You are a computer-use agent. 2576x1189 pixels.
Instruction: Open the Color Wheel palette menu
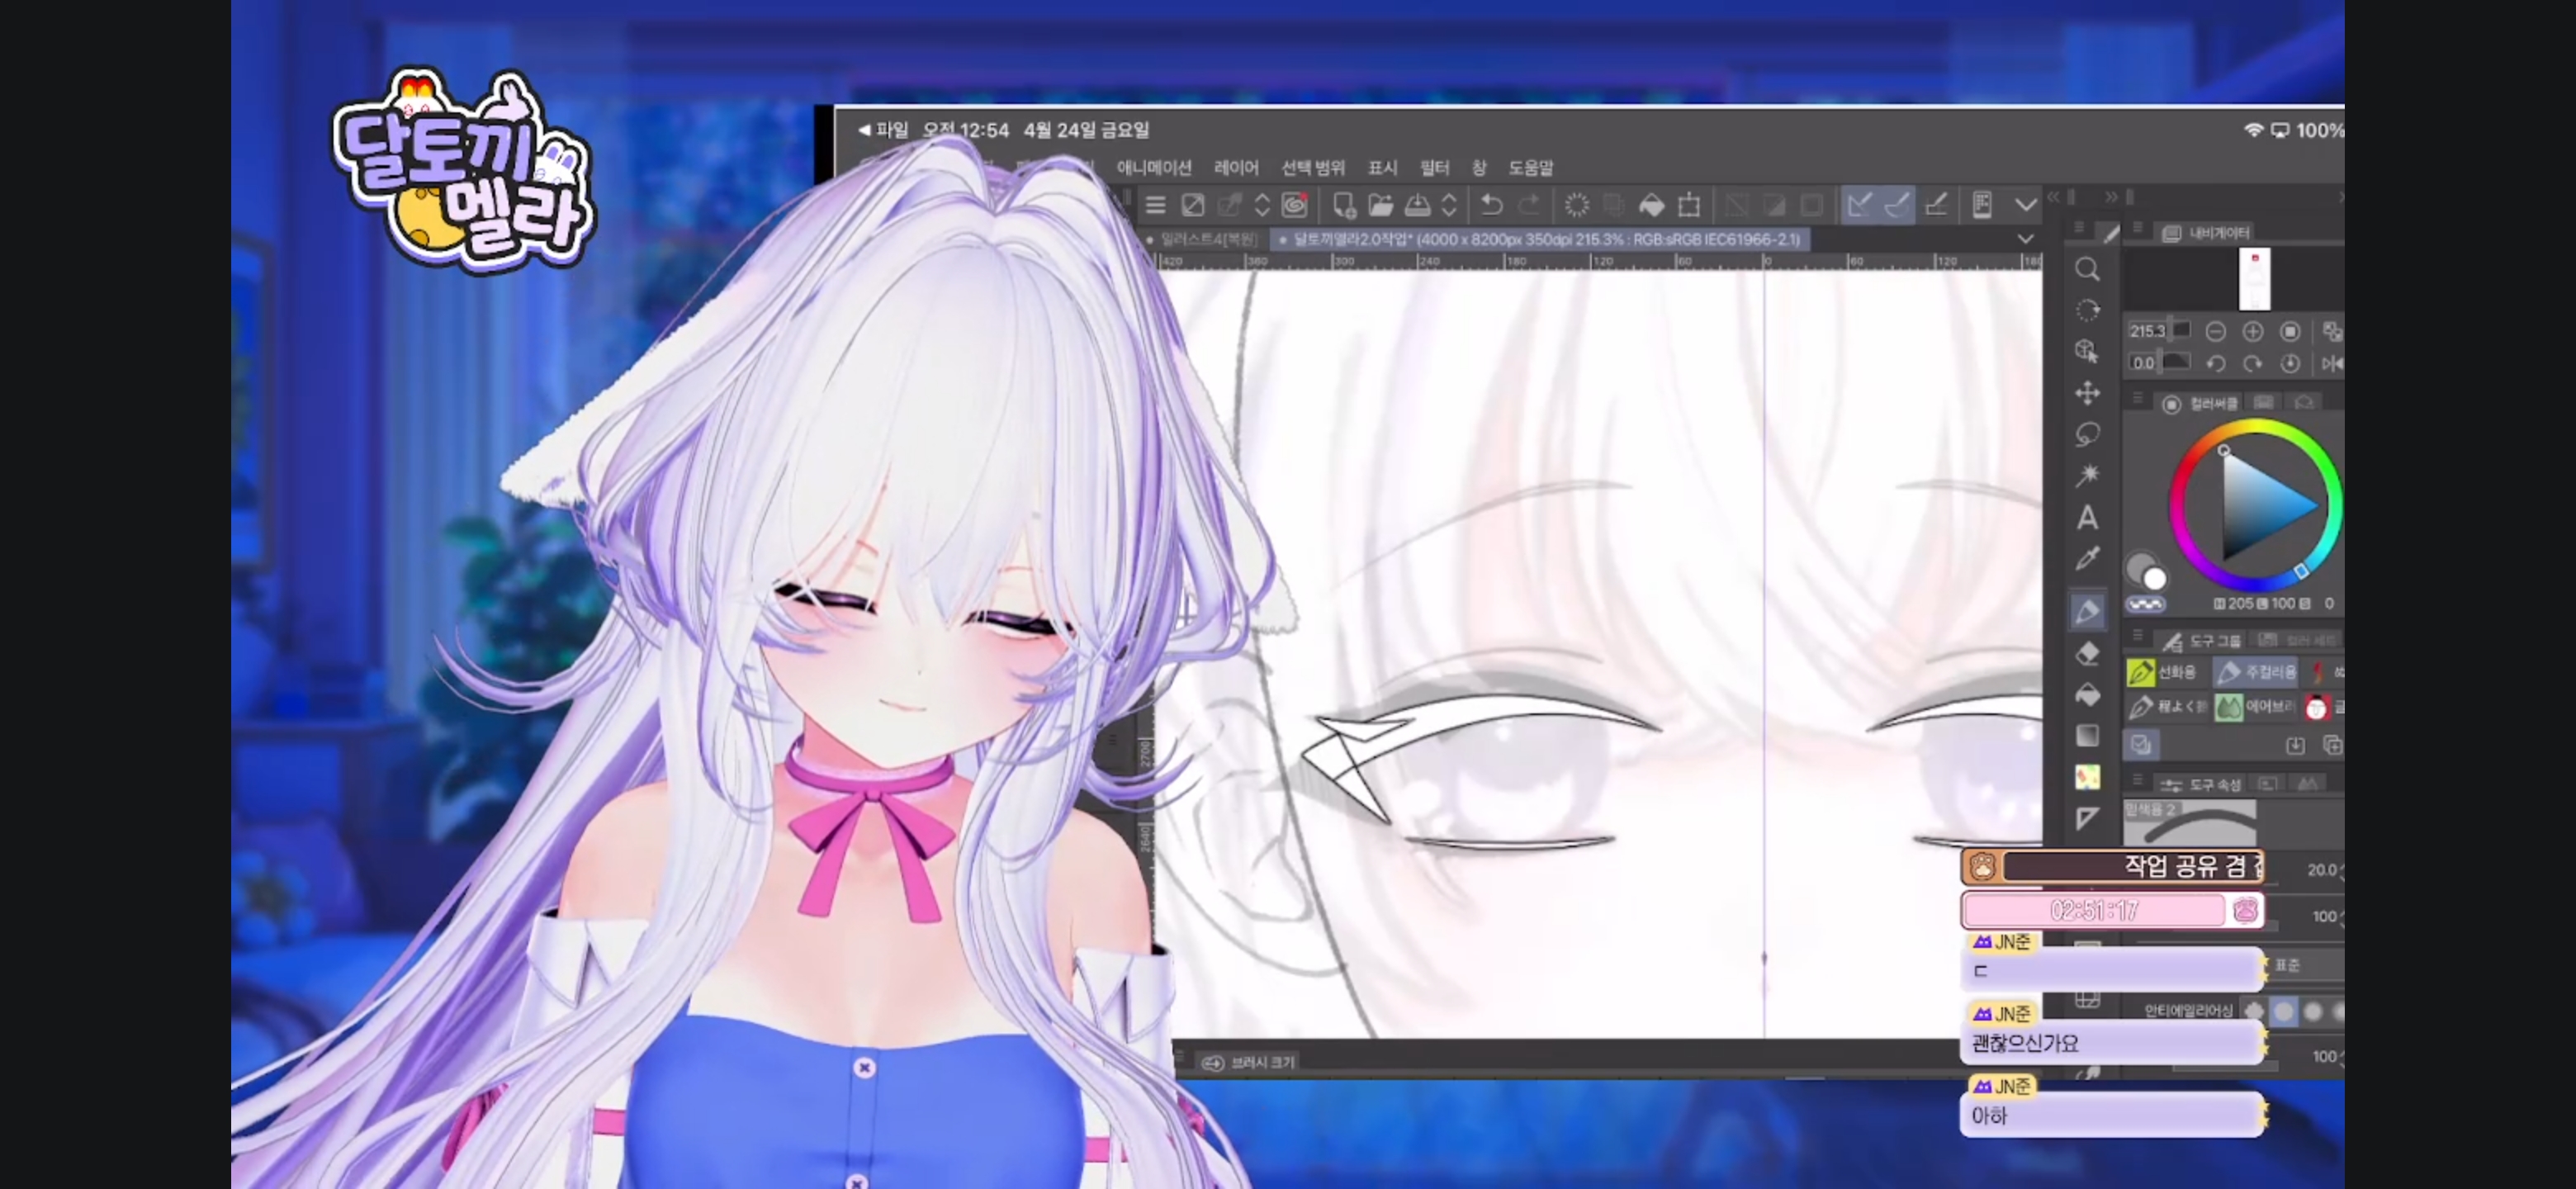coord(2137,399)
